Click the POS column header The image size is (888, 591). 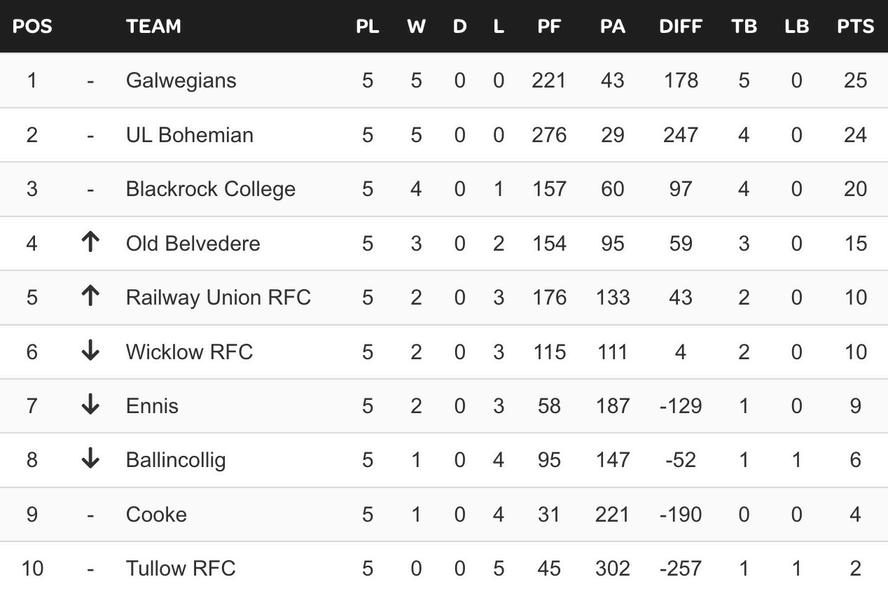point(32,26)
